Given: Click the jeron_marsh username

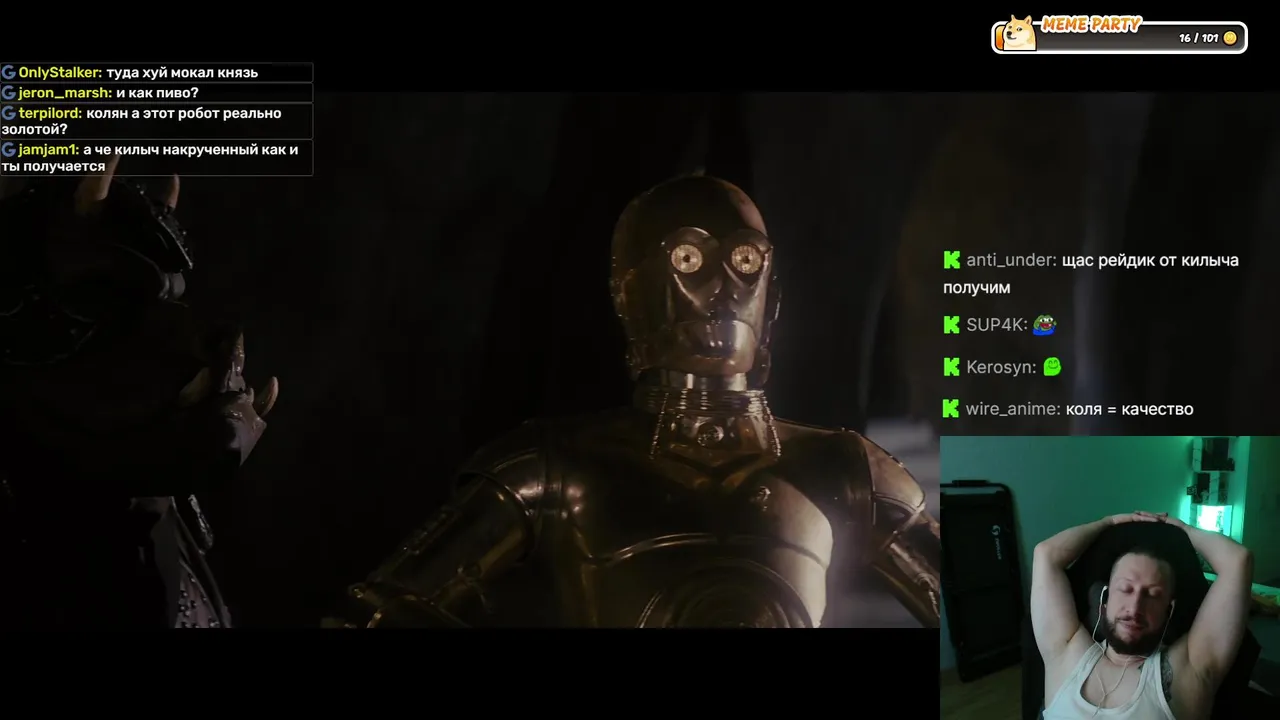Looking at the screenshot, I should pyautogui.click(x=65, y=93).
